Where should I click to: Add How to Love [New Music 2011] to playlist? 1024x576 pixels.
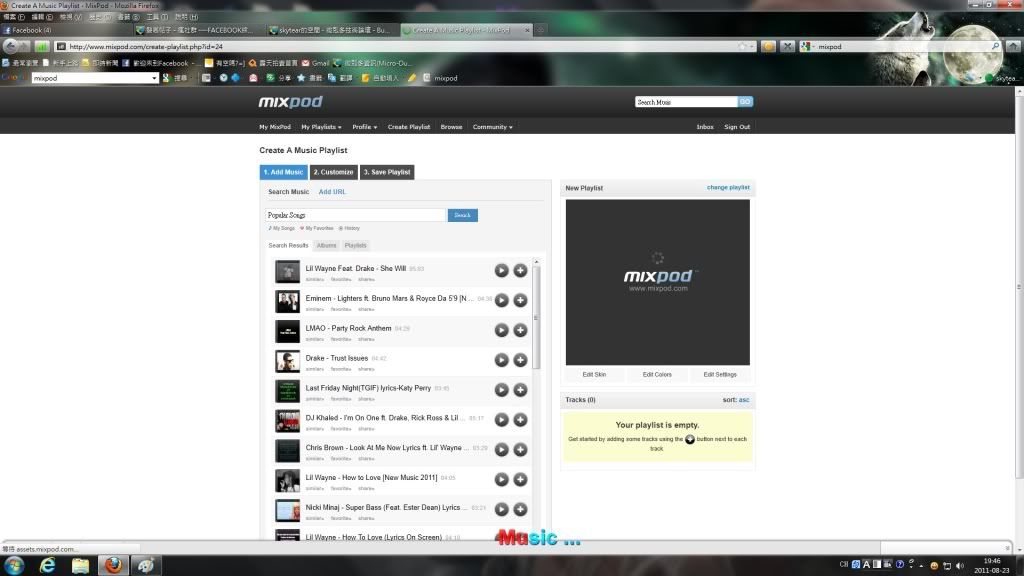520,479
